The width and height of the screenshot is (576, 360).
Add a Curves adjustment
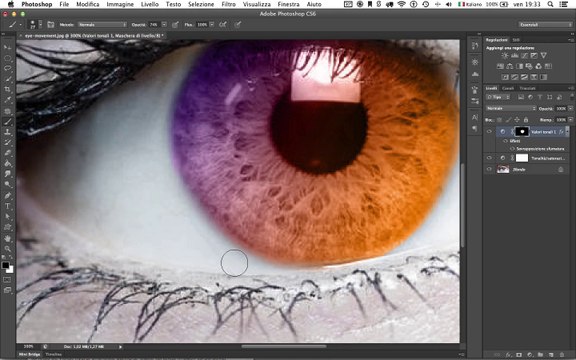click(x=524, y=55)
